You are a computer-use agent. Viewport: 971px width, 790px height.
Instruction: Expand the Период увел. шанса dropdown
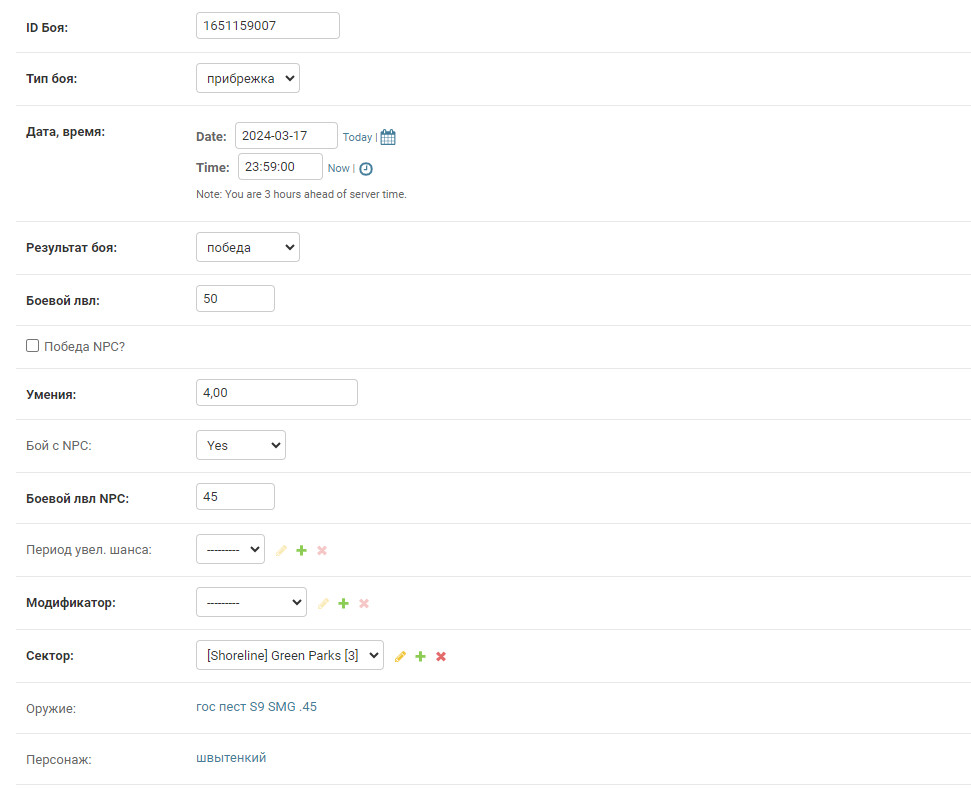230,549
